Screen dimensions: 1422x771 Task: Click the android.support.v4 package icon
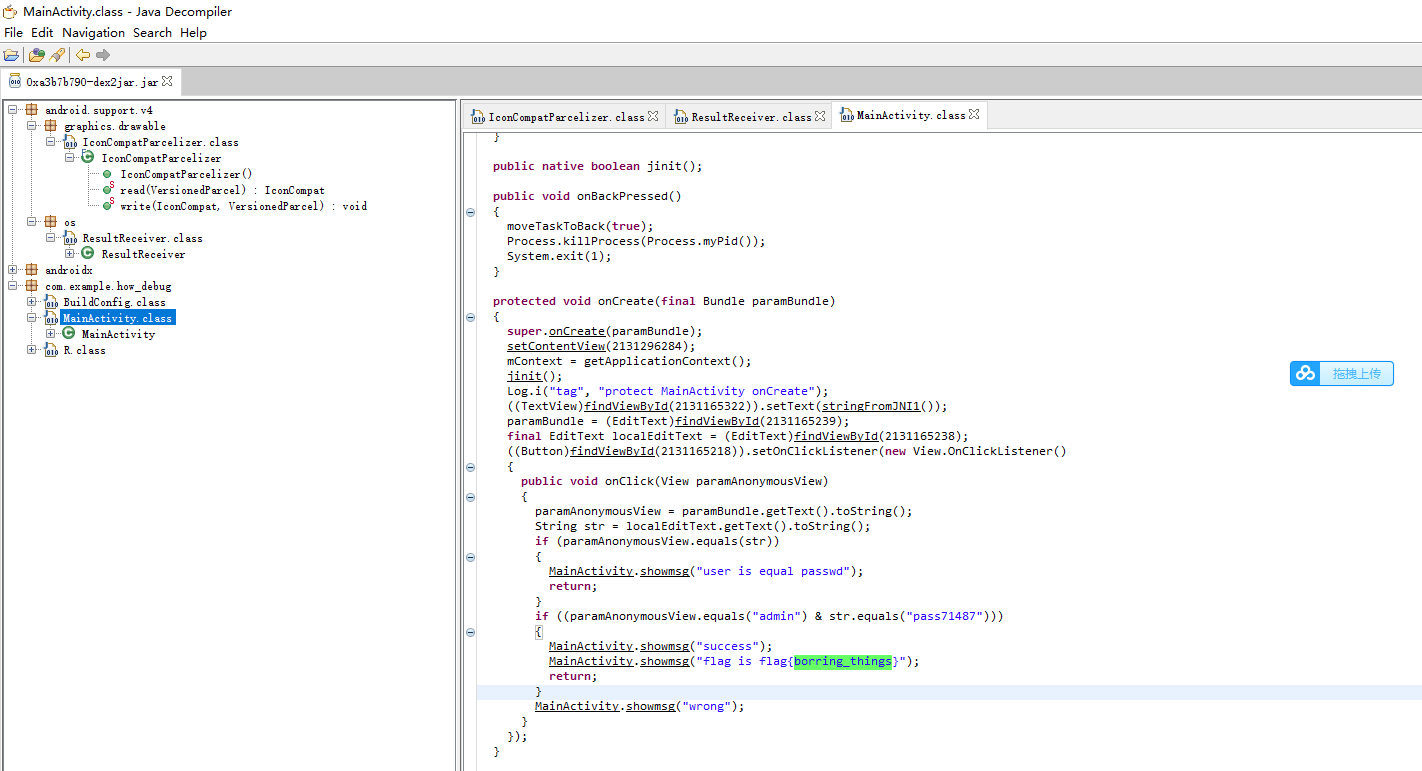coord(32,110)
